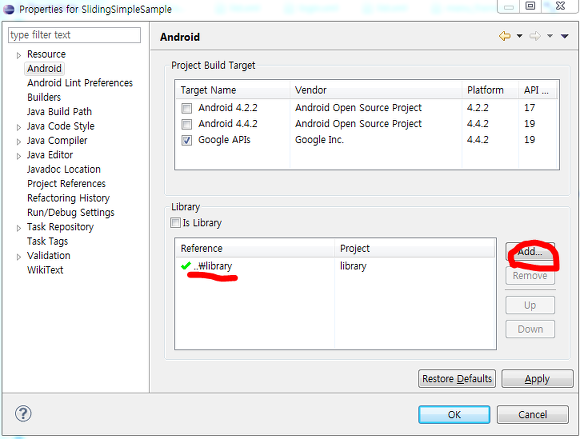Viewport: 580px width, 439px height.
Task: Click the Android 4.2.2 target name
Action: [x=228, y=108]
